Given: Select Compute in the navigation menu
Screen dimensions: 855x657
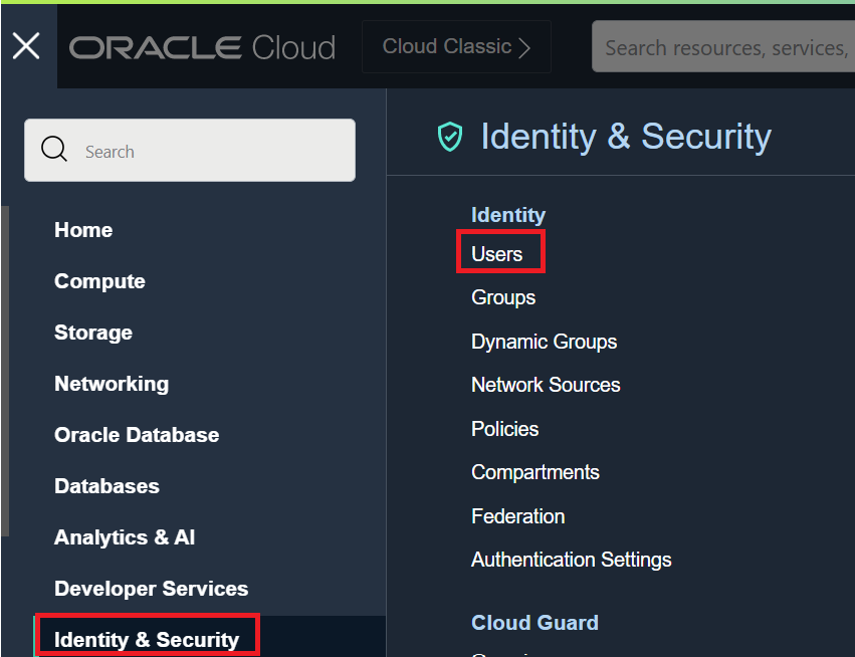Looking at the screenshot, I should point(99,281).
